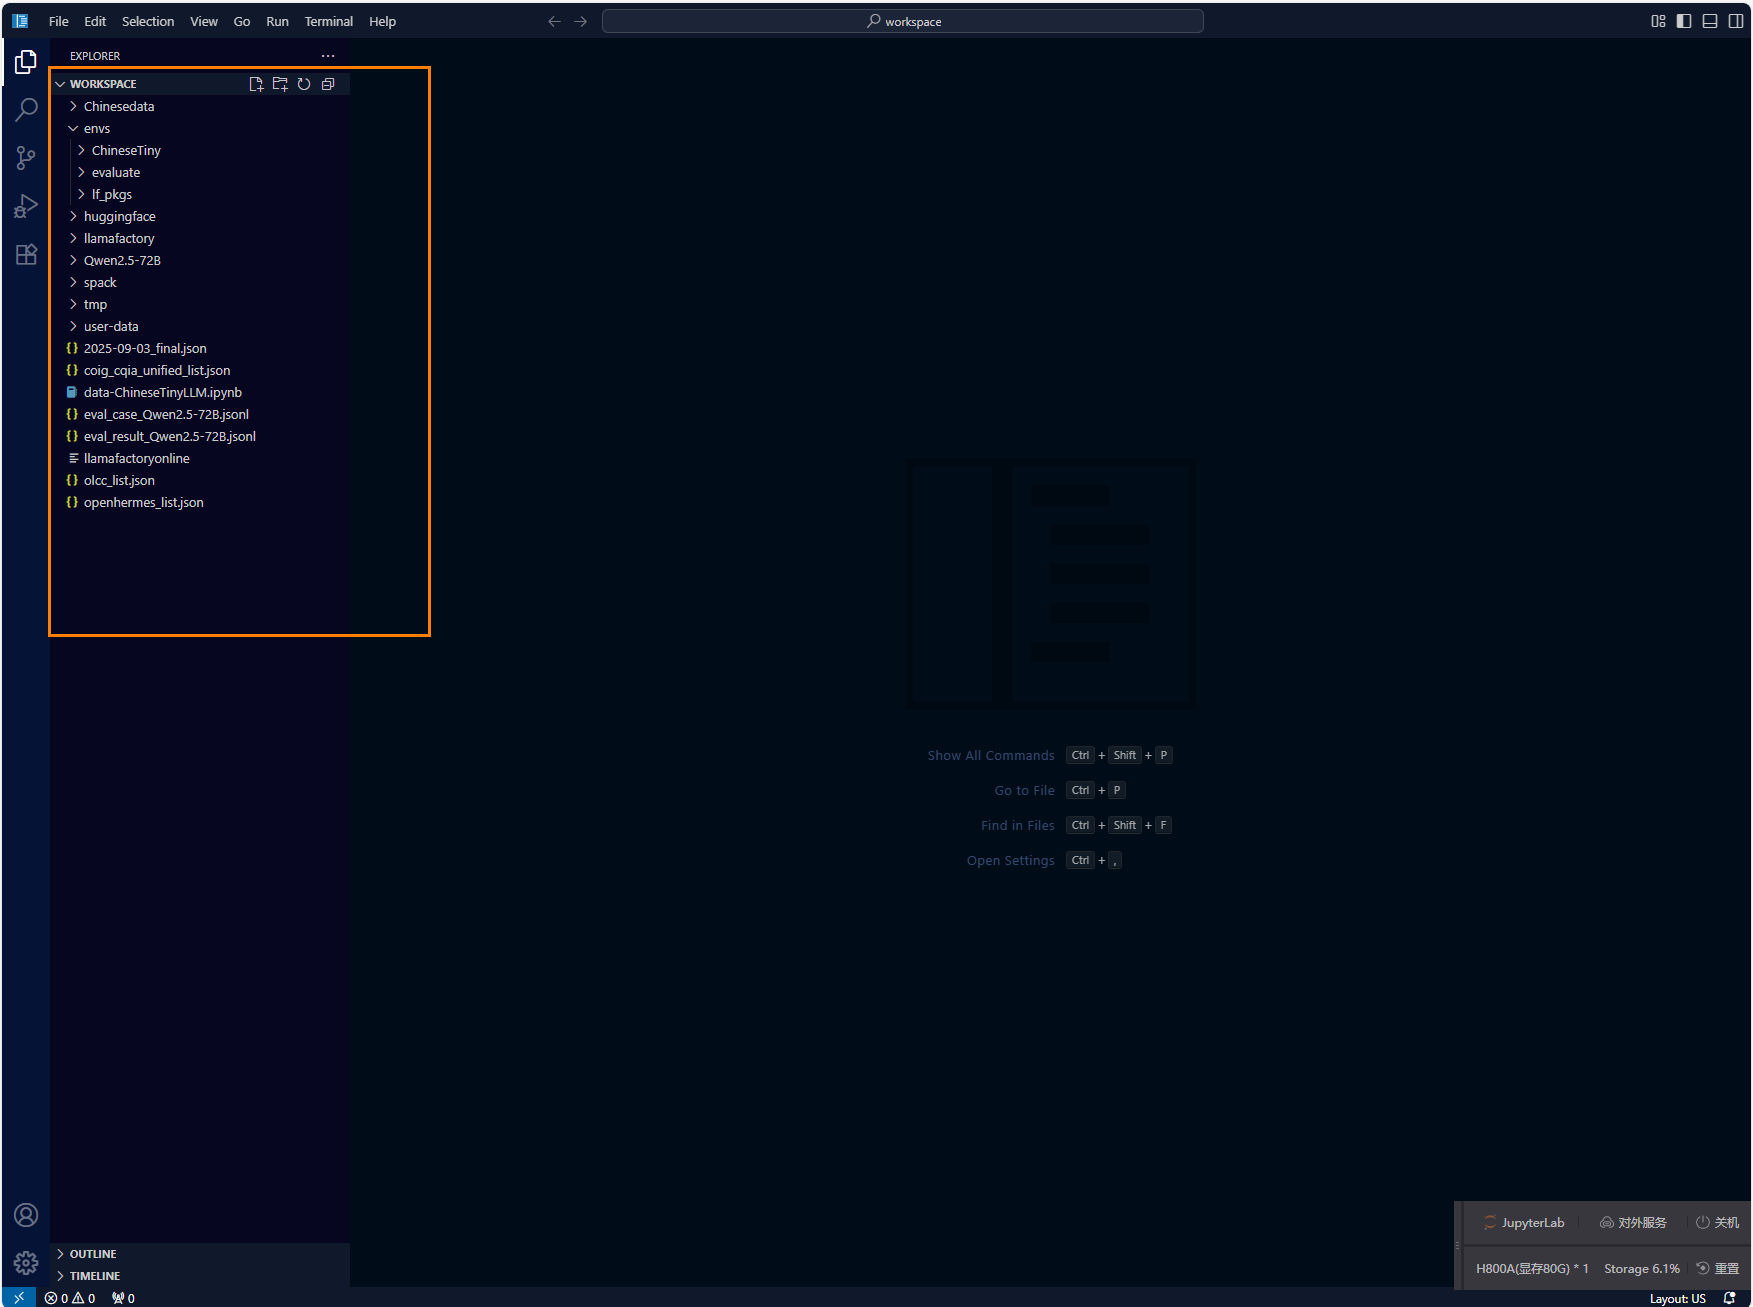This screenshot has width=1753, height=1307.
Task: Expand the Chinesedata folder
Action: (118, 106)
